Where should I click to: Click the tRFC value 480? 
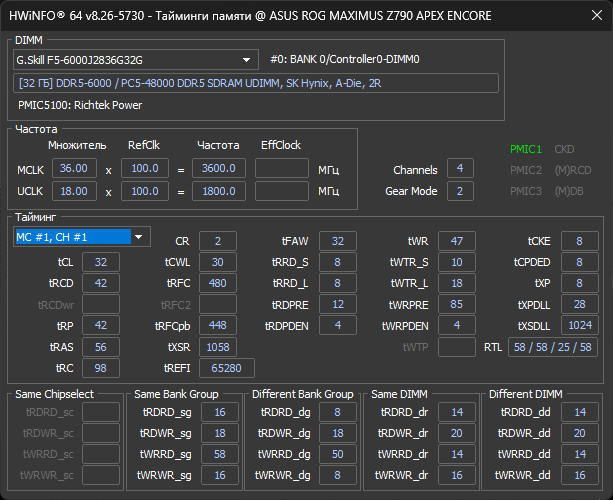tap(218, 283)
